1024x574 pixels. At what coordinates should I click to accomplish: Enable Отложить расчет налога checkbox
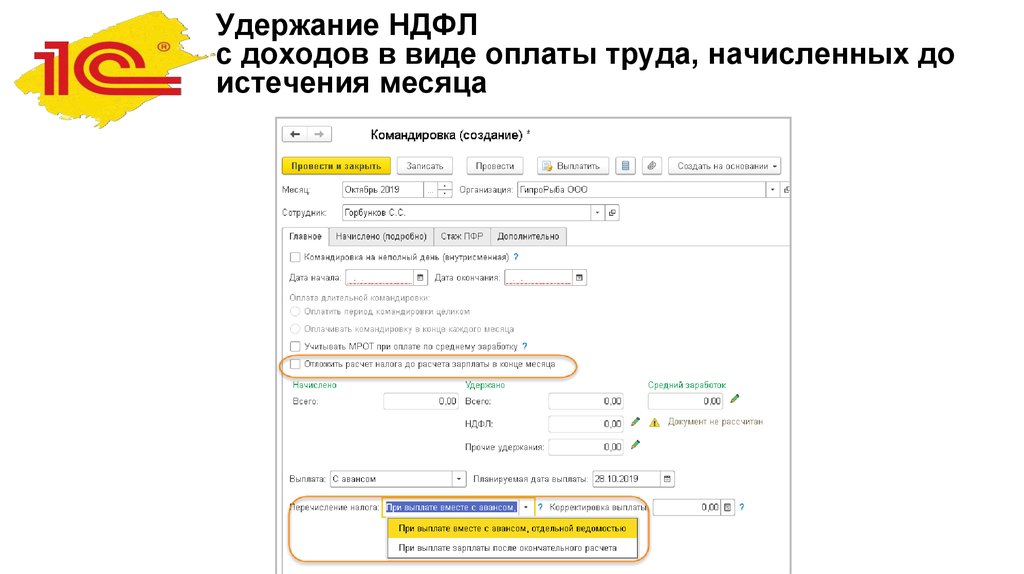pos(295,364)
